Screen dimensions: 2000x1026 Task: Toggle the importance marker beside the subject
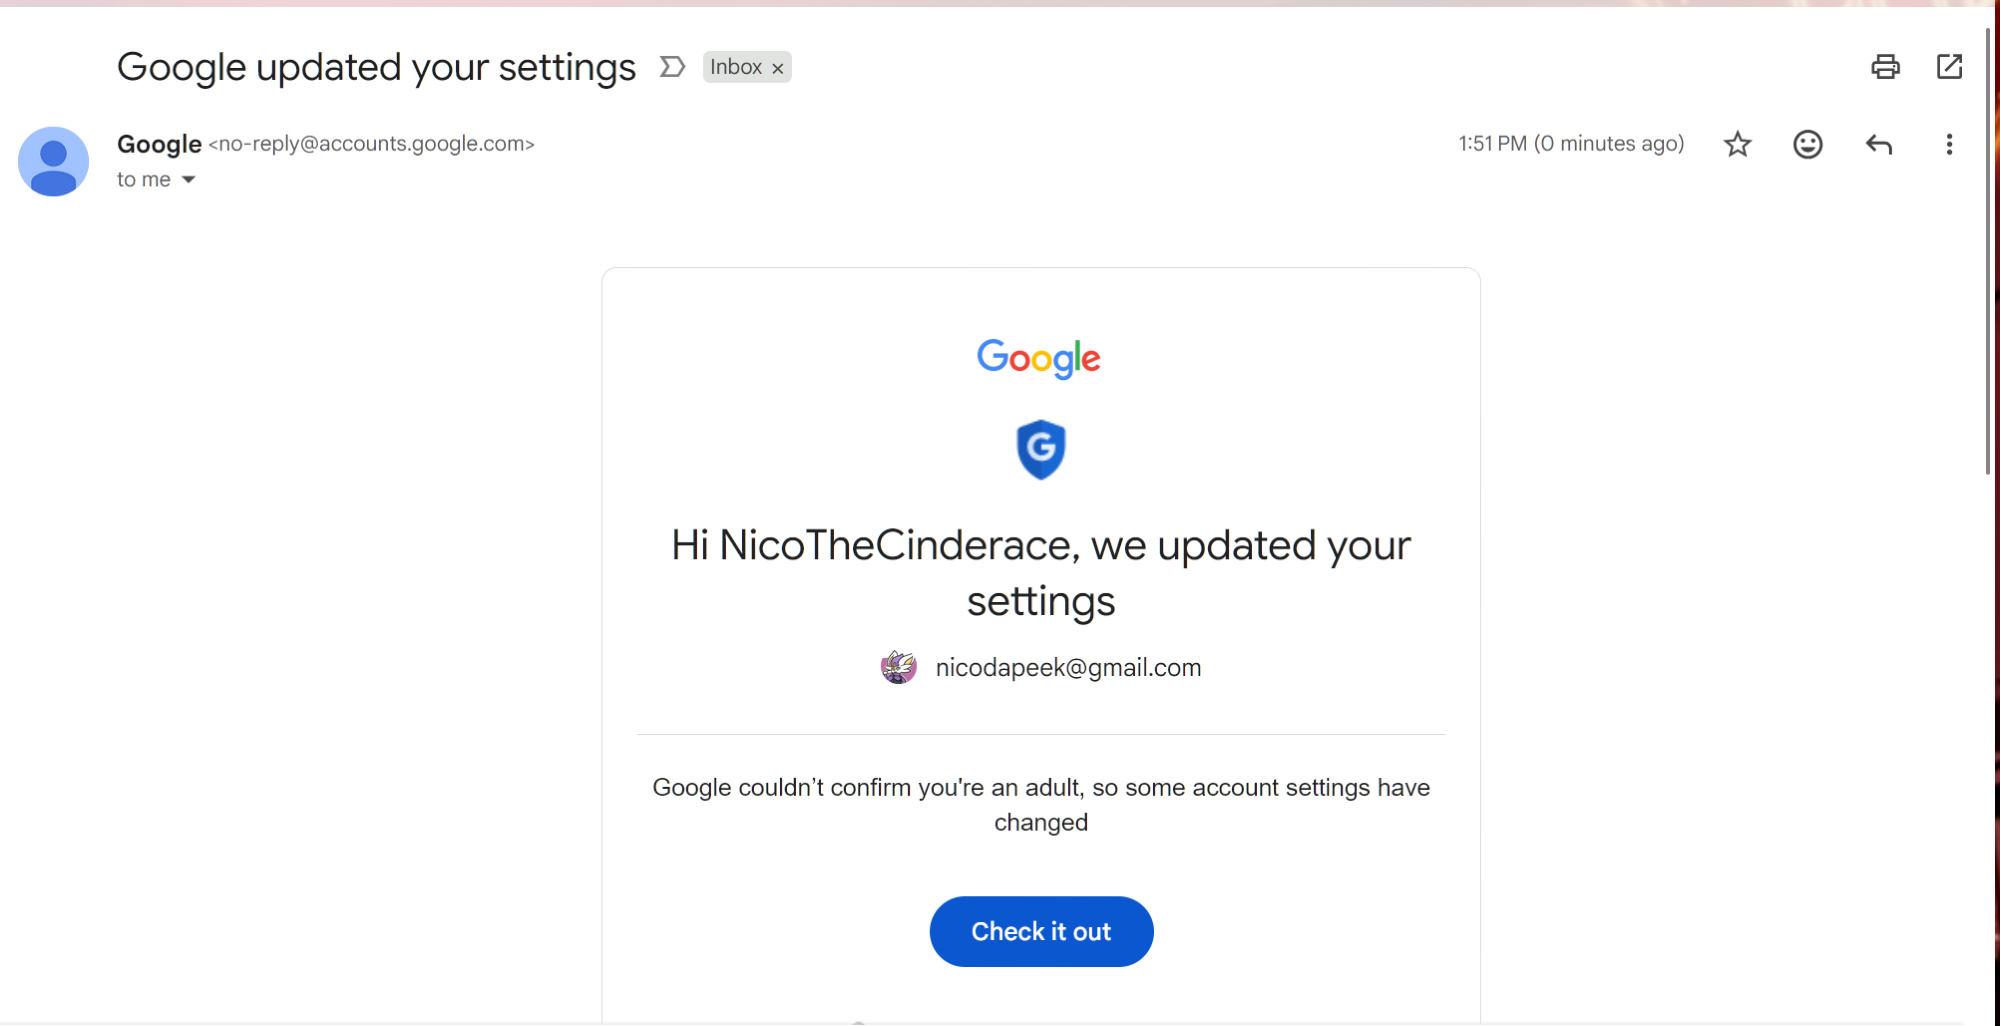[672, 67]
